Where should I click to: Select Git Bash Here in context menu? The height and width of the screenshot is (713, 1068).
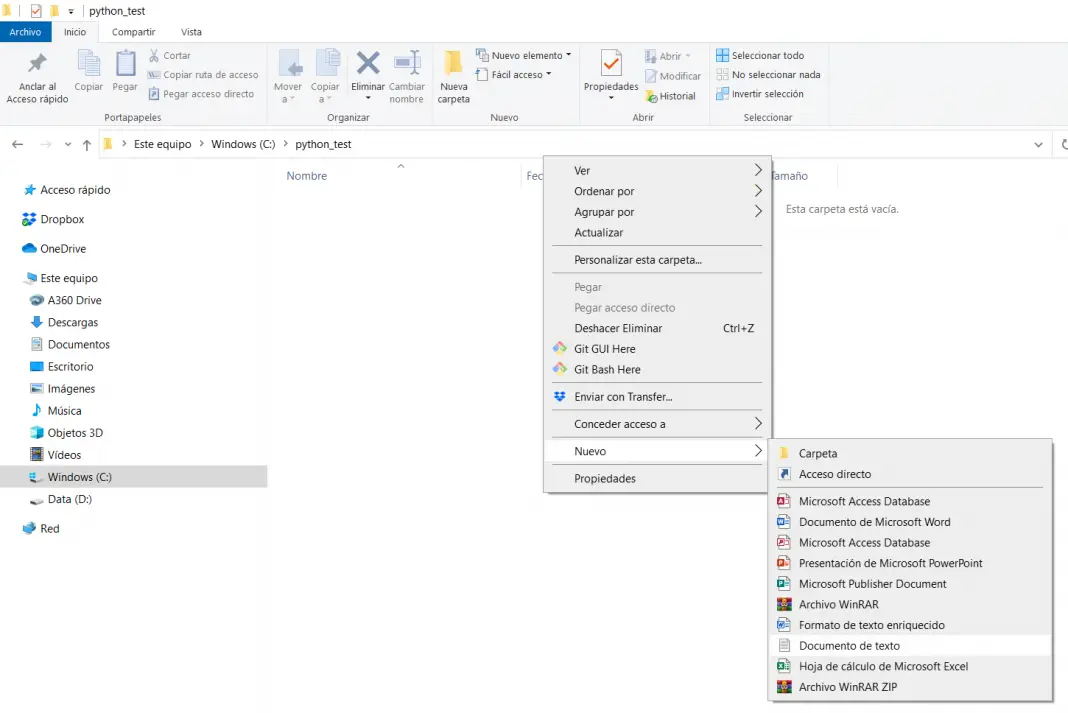pos(607,370)
